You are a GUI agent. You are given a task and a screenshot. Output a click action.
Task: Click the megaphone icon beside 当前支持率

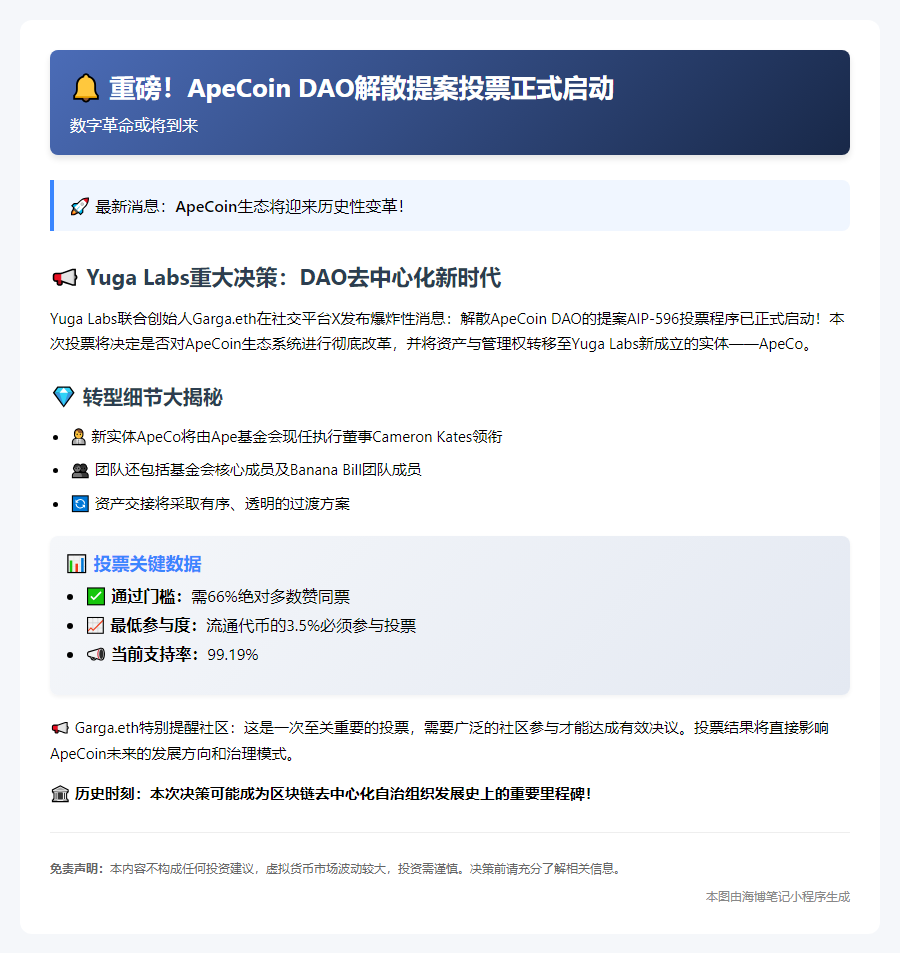coord(96,655)
